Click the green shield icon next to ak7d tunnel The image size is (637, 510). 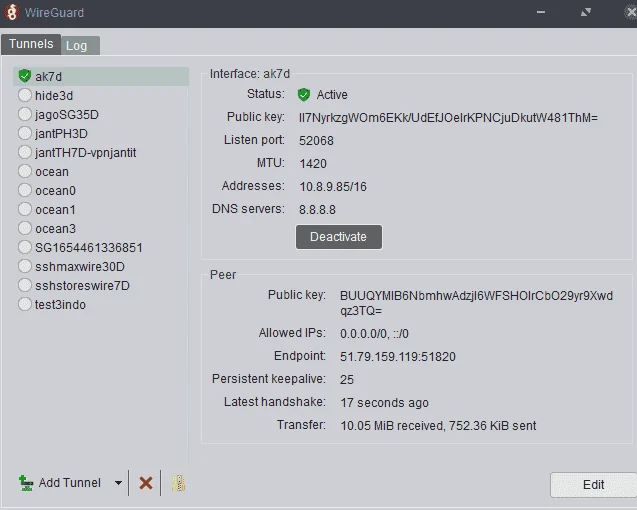coord(25,76)
